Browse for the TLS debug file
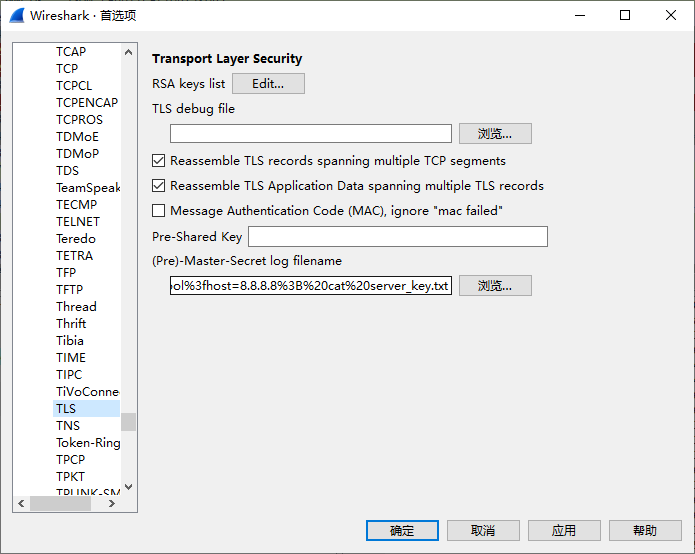Viewport: 695px width, 554px height. 495,133
